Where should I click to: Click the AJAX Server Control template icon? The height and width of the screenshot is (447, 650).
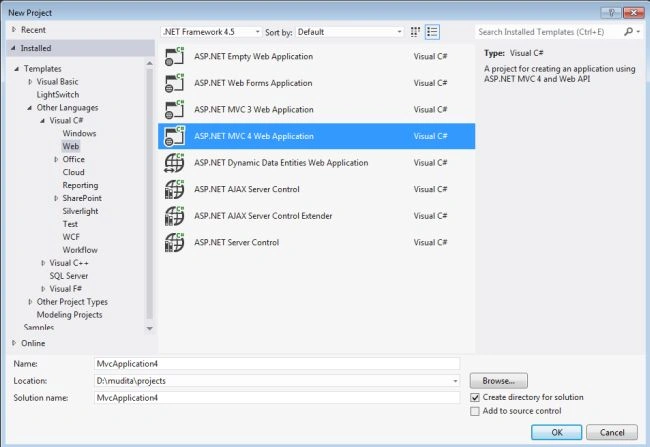pyautogui.click(x=174, y=189)
